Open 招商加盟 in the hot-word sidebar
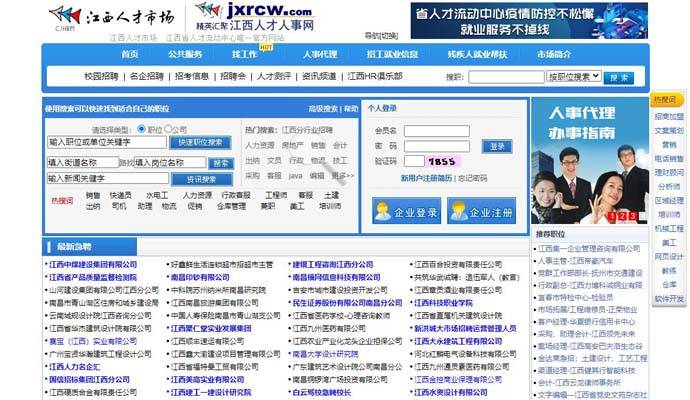Viewport: 690px width, 400px height. tap(669, 117)
